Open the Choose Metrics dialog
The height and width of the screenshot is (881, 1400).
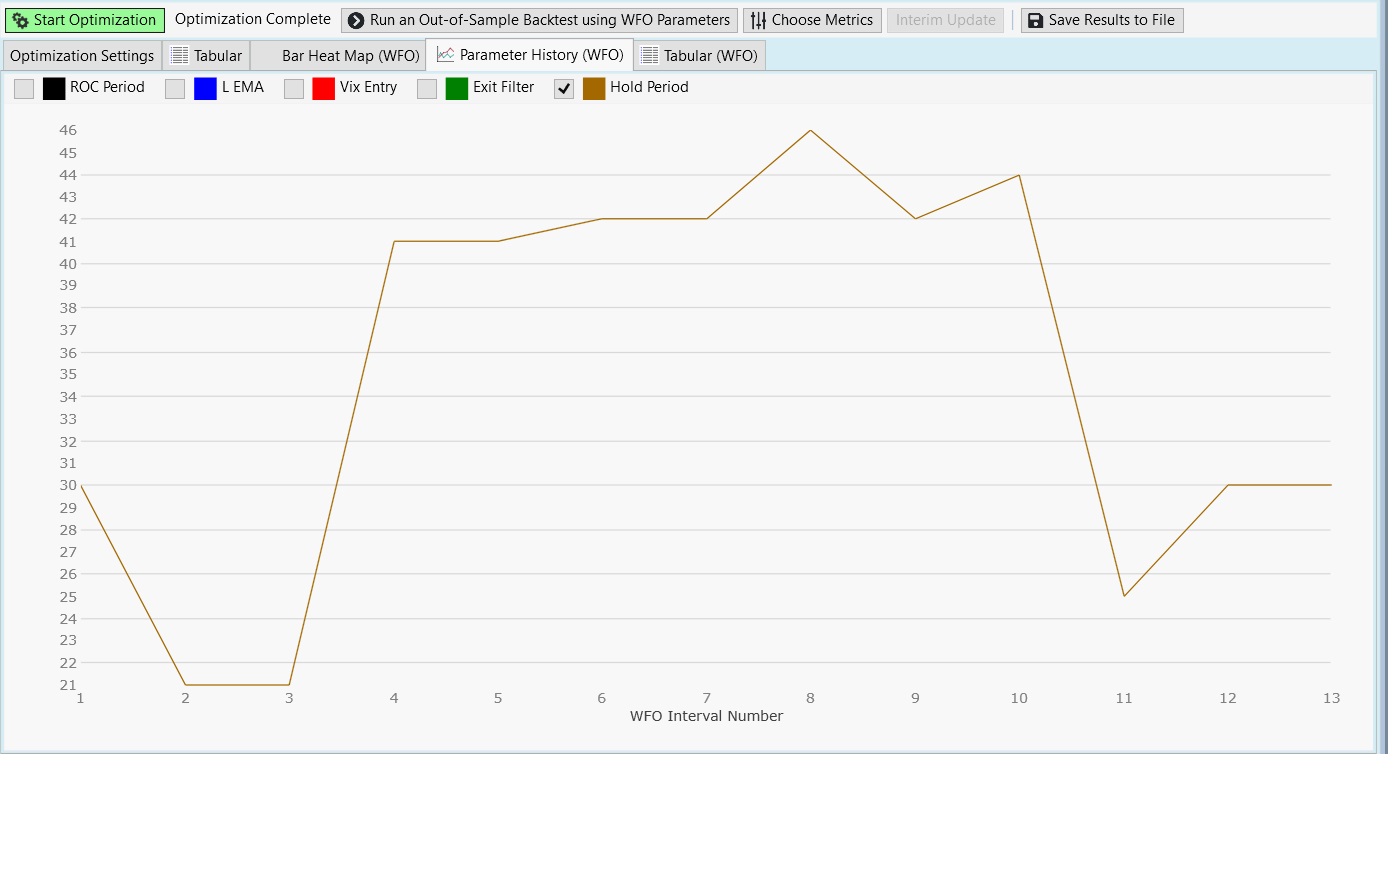pyautogui.click(x=812, y=20)
